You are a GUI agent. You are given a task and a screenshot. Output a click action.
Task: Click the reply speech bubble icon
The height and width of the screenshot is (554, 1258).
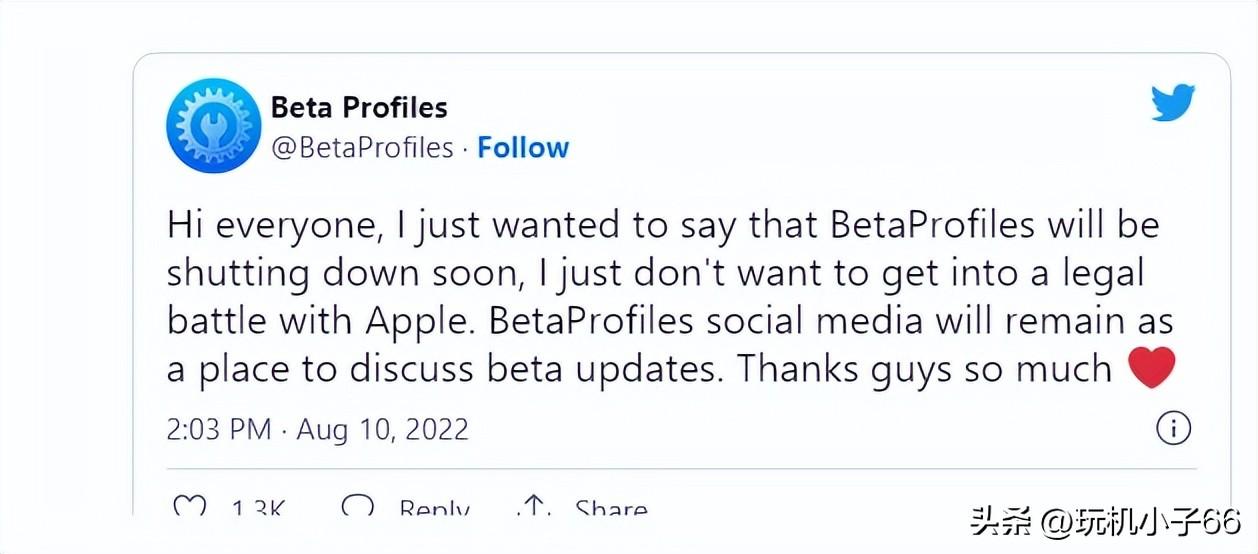(x=357, y=507)
